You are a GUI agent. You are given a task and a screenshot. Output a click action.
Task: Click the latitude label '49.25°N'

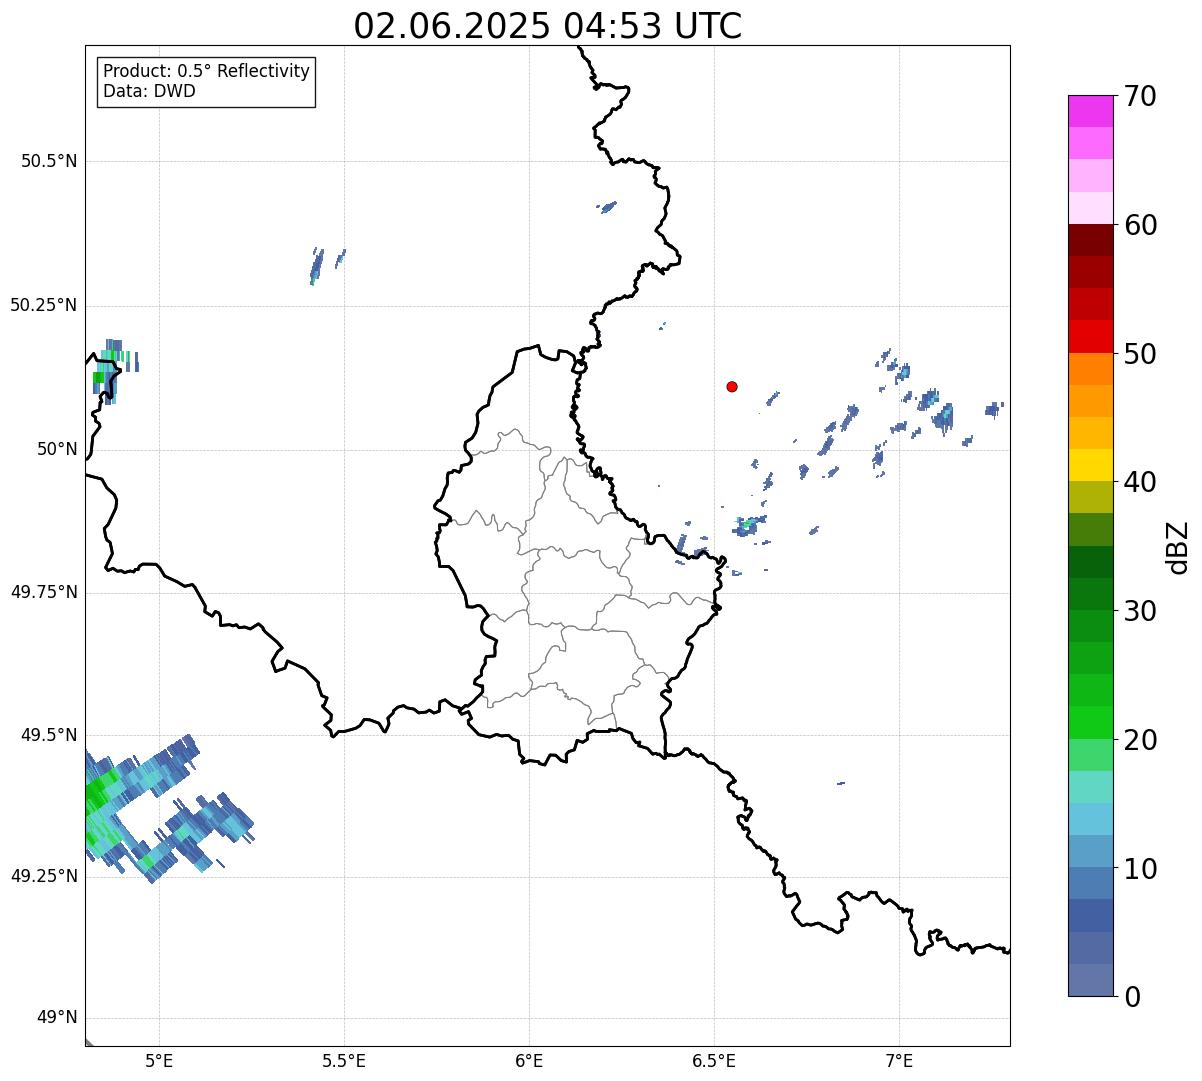pos(44,876)
